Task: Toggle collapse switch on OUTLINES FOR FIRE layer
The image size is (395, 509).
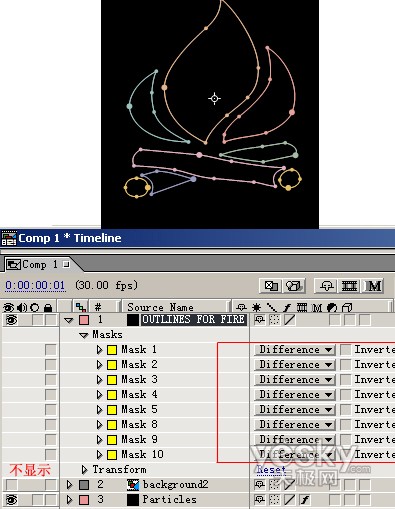Action: click(274, 320)
